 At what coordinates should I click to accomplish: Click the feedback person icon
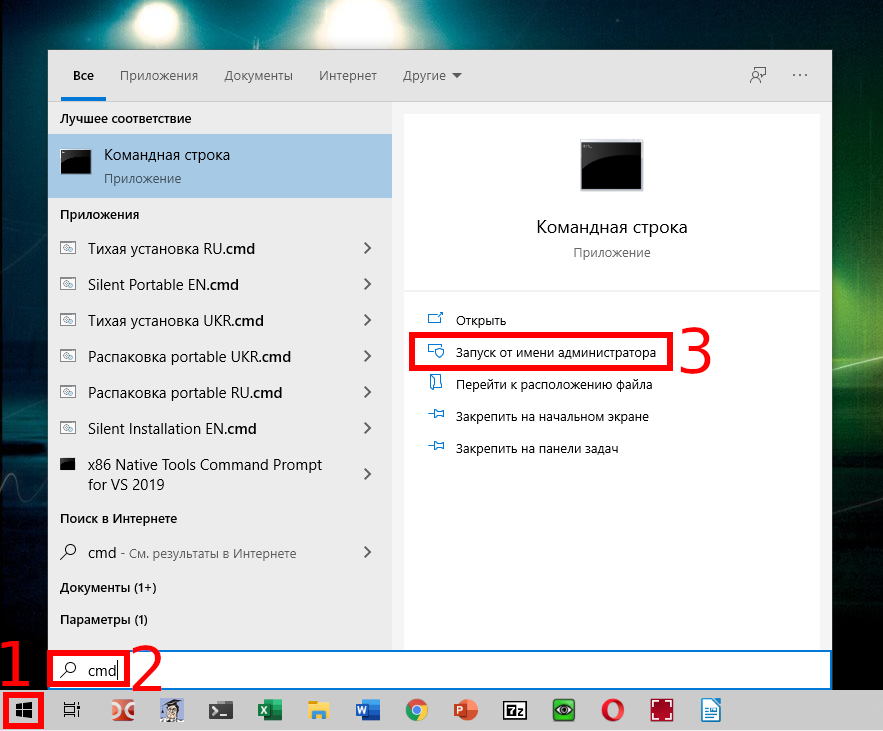pos(758,75)
